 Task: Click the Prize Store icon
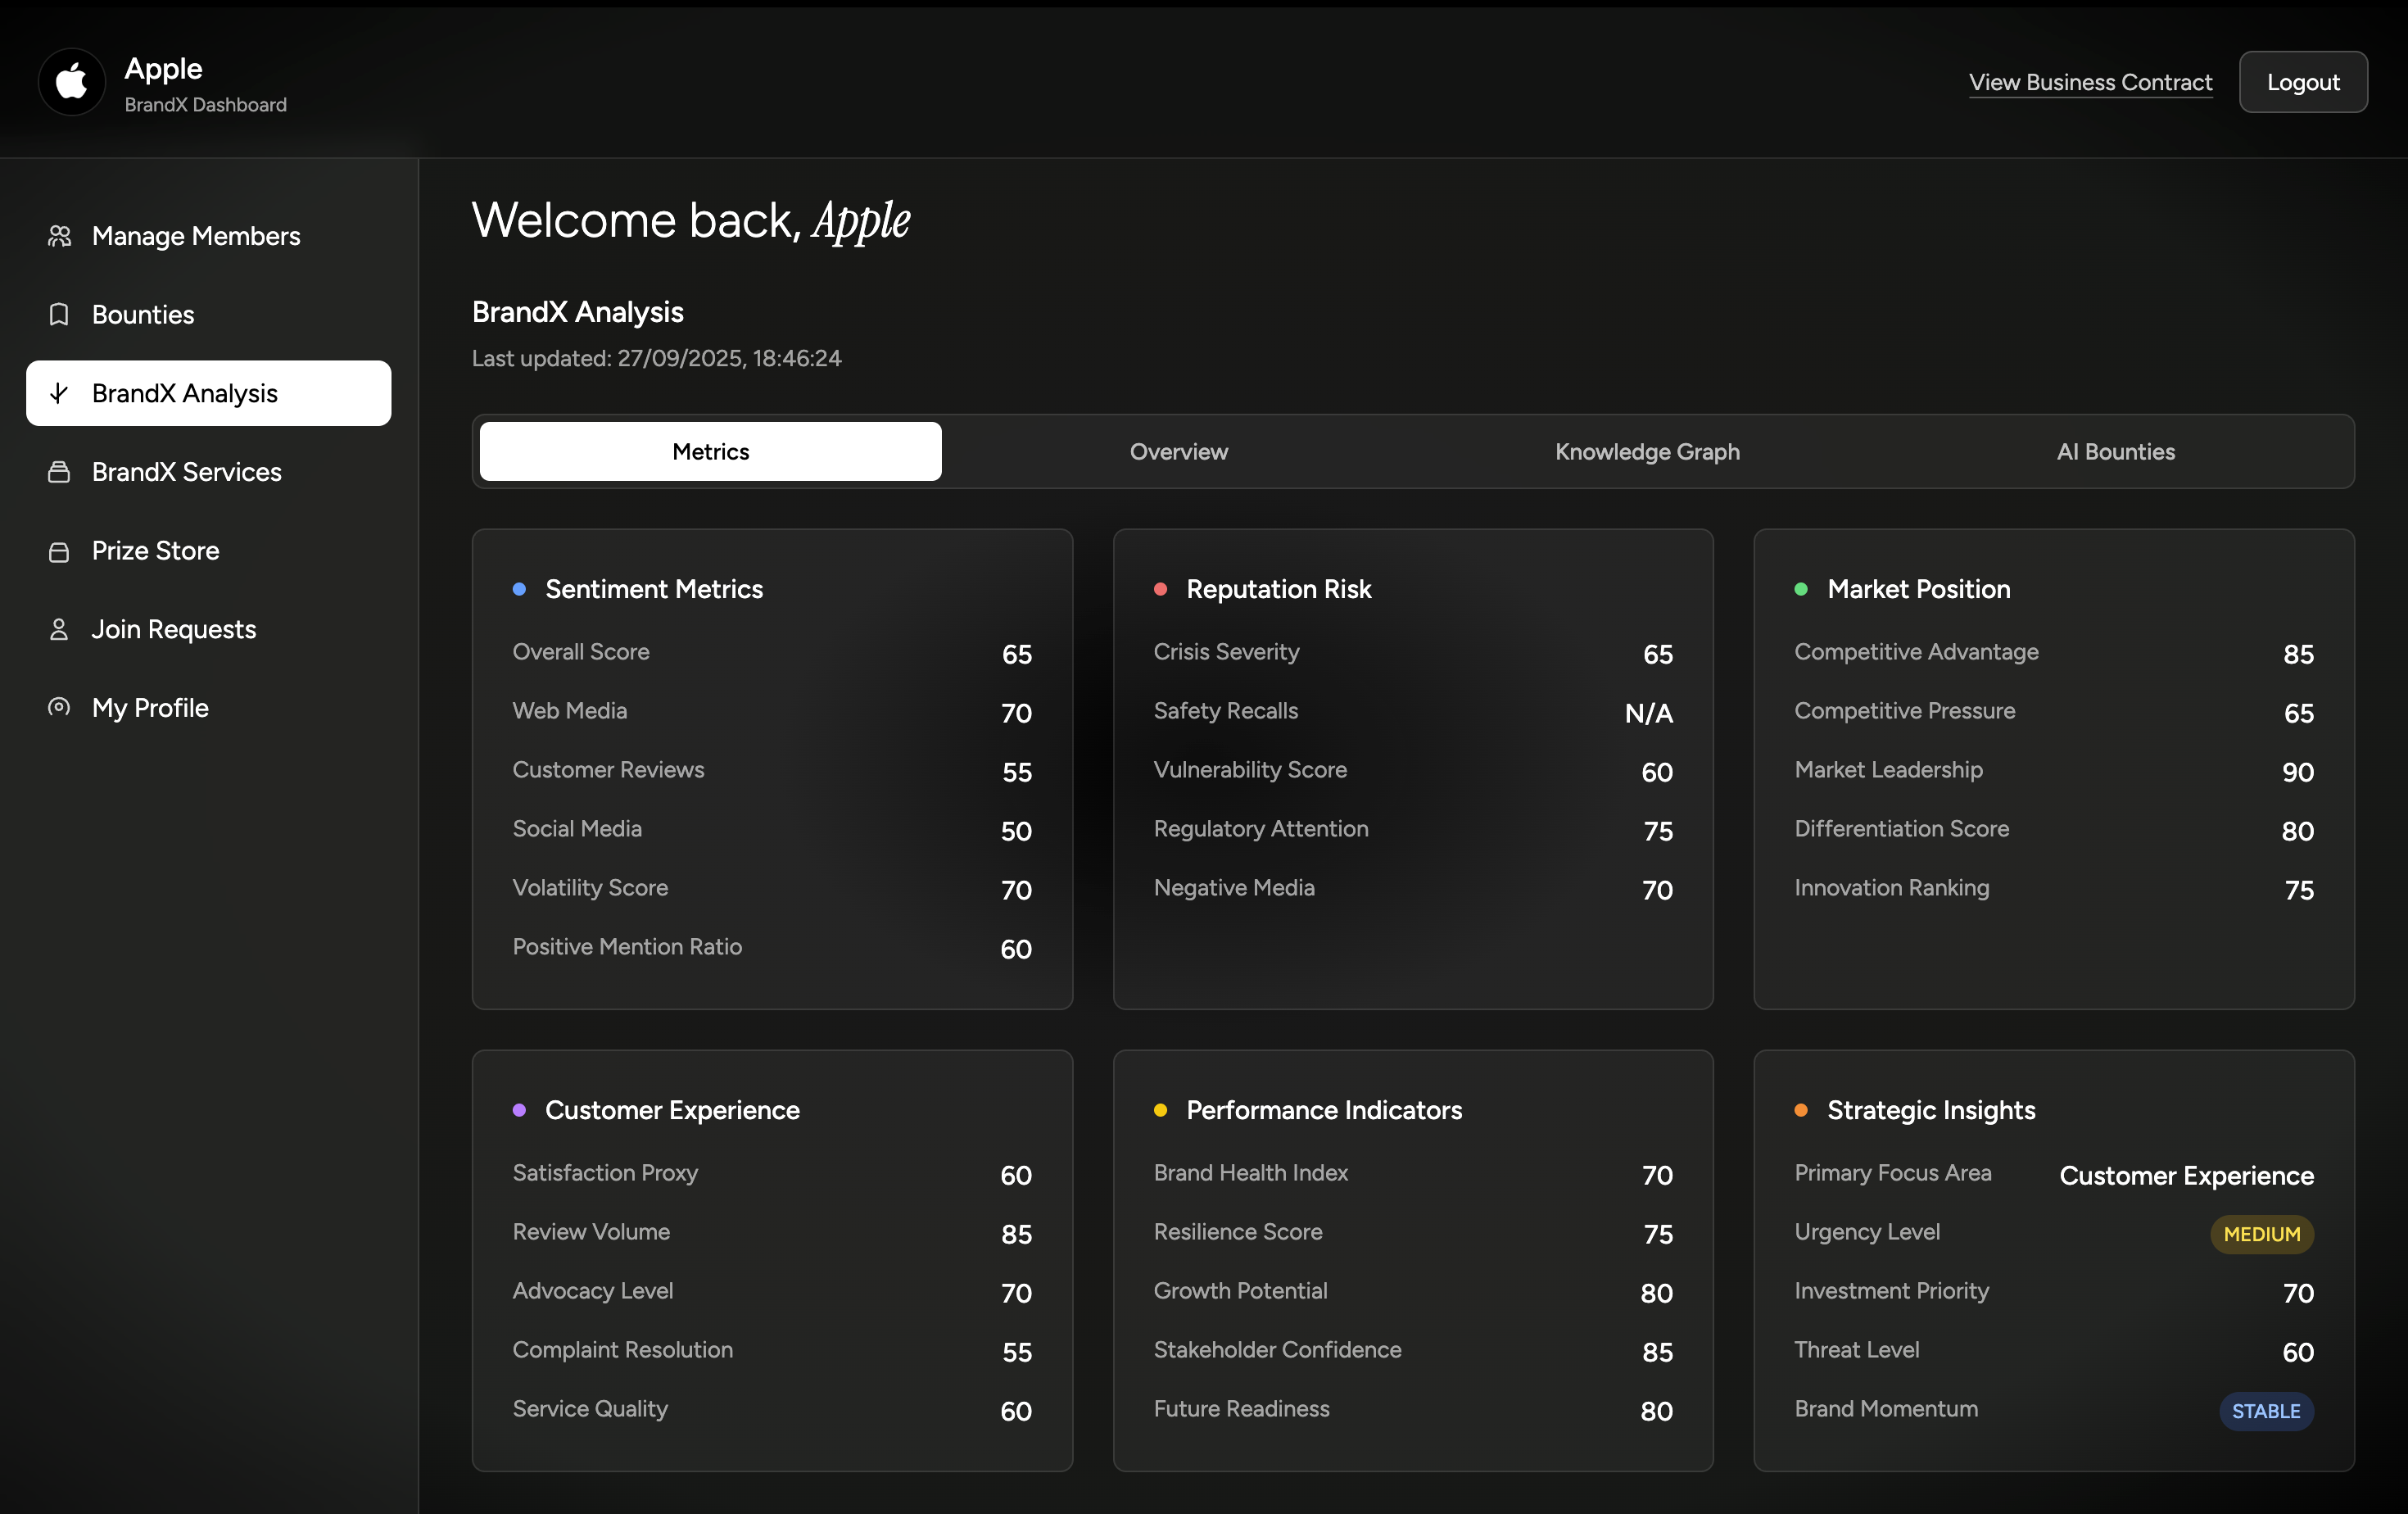pos(59,551)
